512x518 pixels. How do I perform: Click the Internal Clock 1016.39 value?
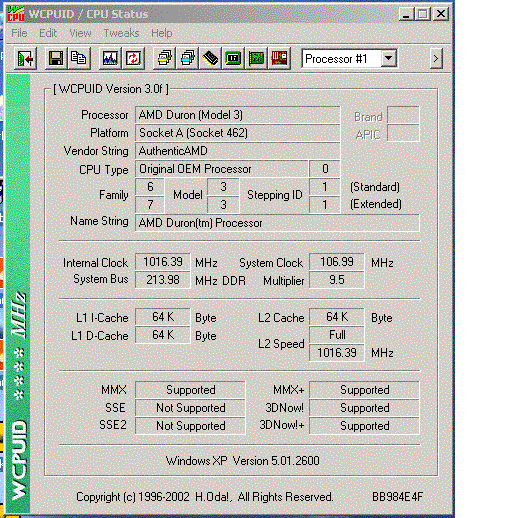tap(163, 262)
